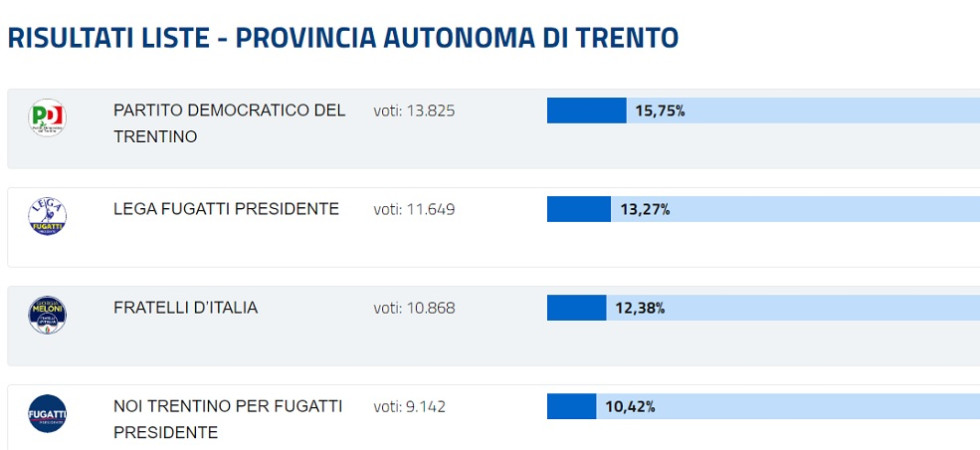Viewport: 980px width, 450px height.
Task: Click the Noi Trentino Fugatti logo
Action: click(x=47, y=413)
